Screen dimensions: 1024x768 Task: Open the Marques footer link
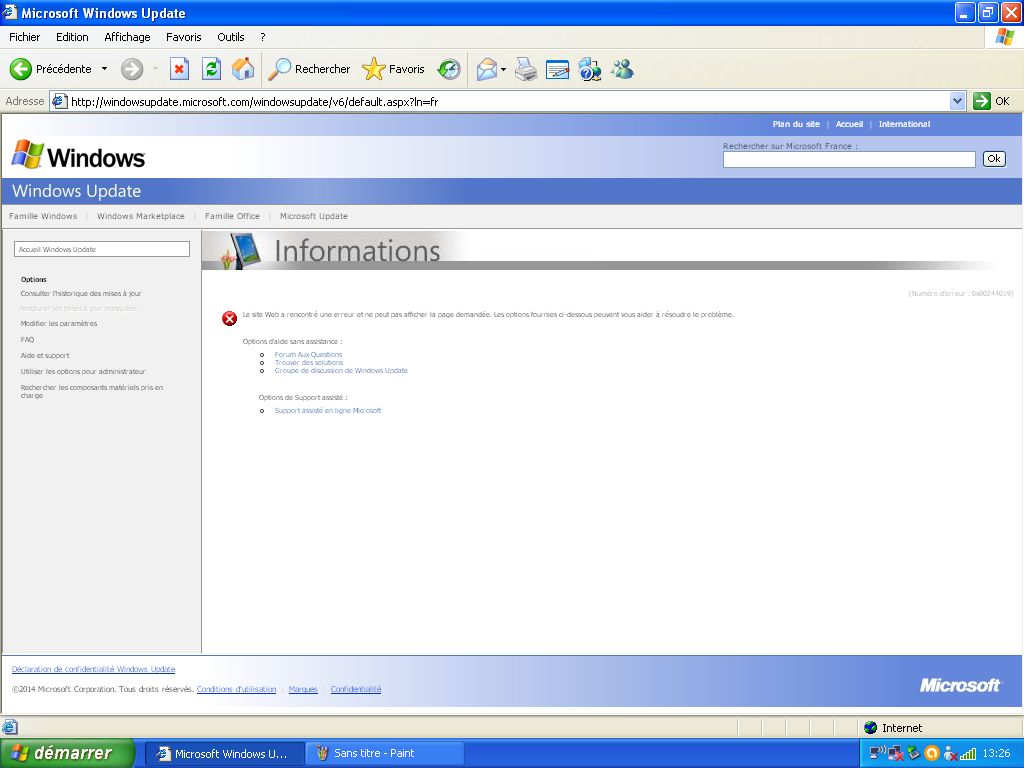303,689
